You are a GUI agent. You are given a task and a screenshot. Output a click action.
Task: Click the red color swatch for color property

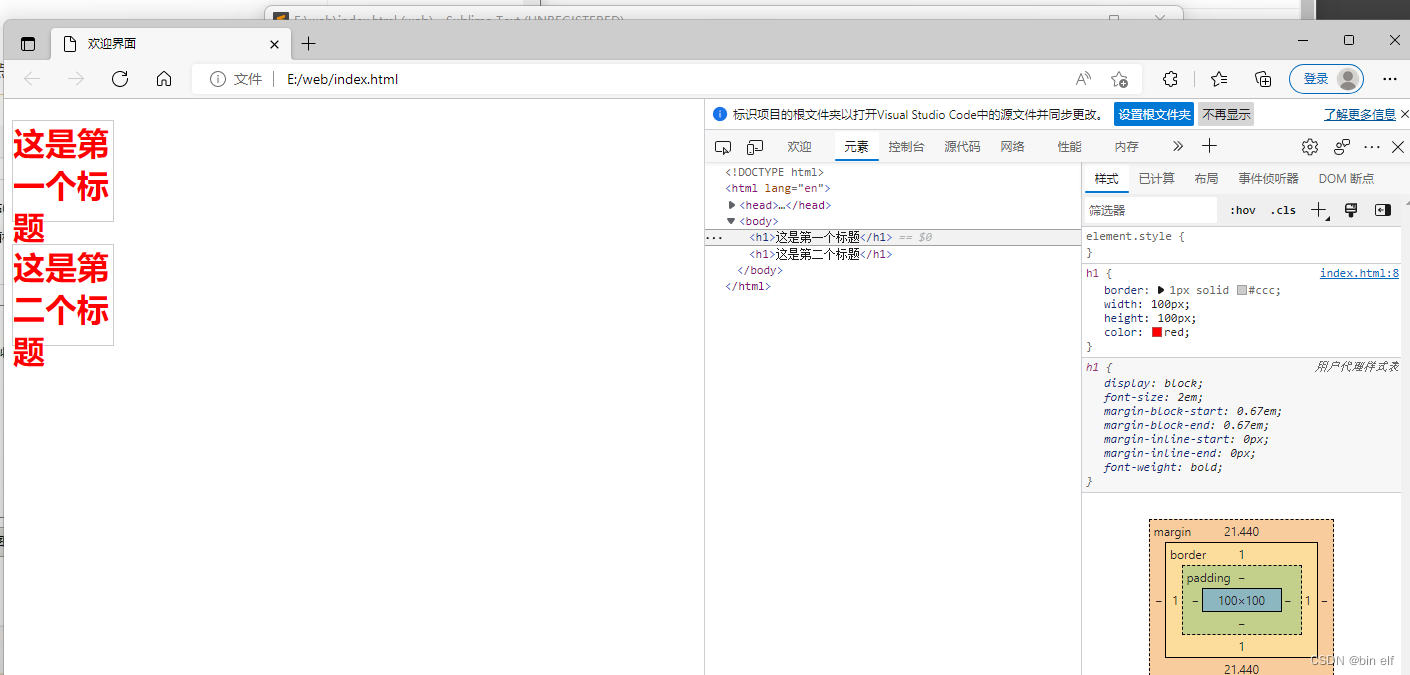tap(1155, 332)
